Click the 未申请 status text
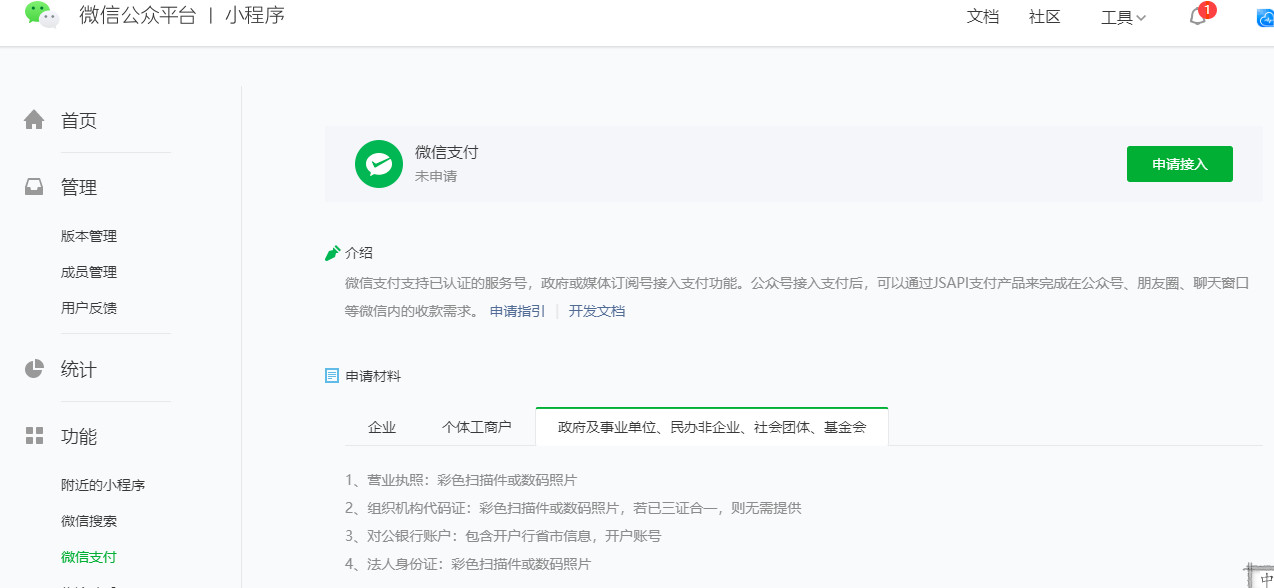The width and height of the screenshot is (1274, 588). point(436,176)
